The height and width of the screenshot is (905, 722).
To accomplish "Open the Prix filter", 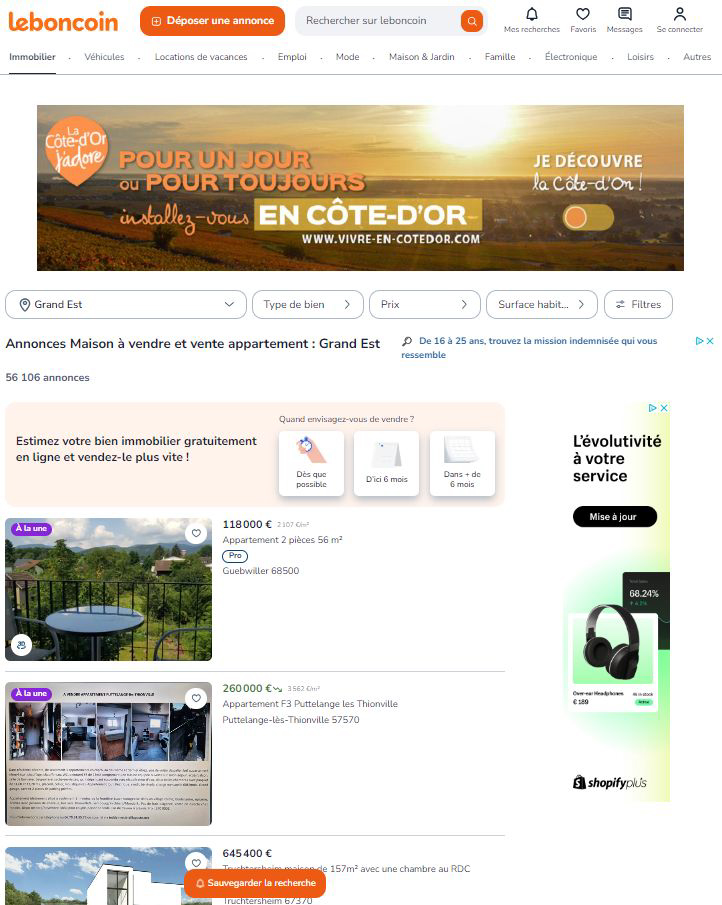I will coord(425,304).
